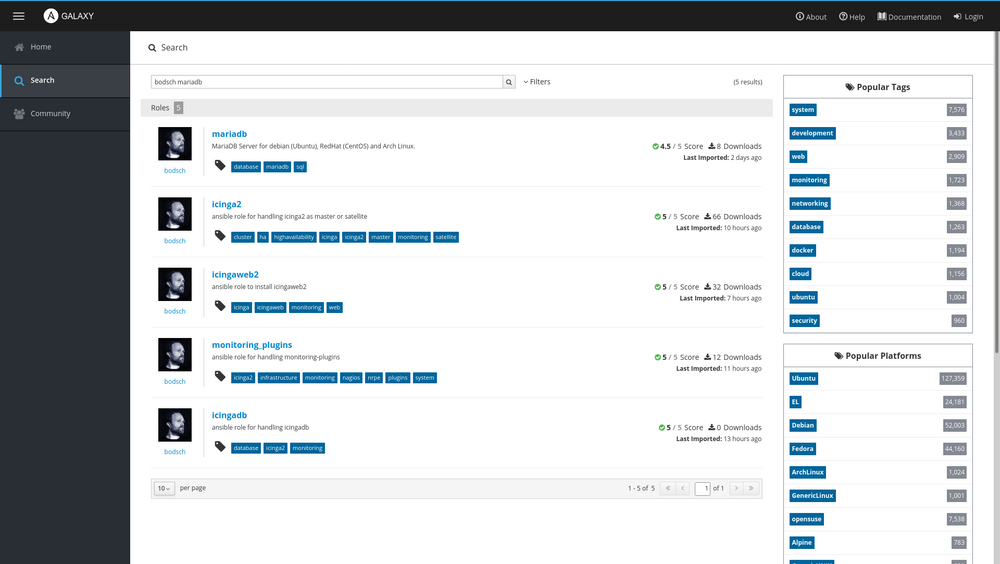
Task: Filter by popular tag 'cloud'
Action: (800, 274)
